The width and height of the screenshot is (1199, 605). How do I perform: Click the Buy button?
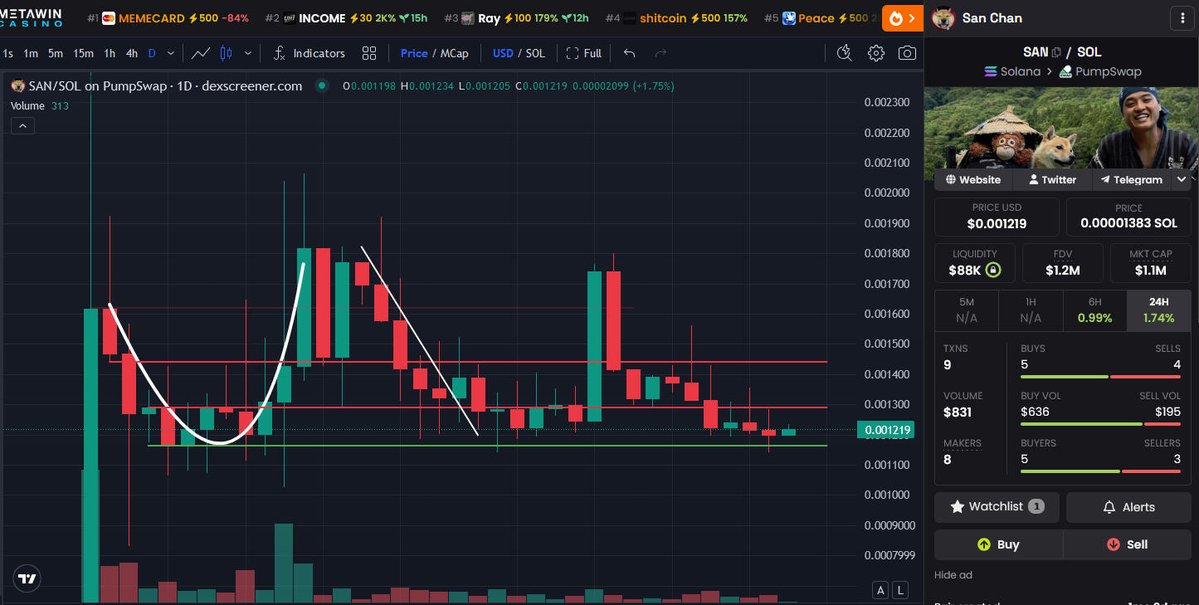(998, 545)
